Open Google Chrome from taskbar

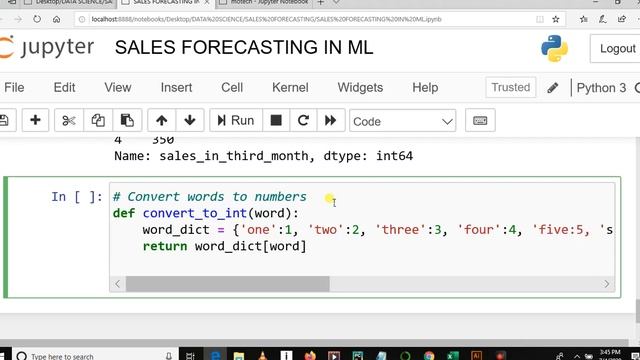tap(429, 356)
